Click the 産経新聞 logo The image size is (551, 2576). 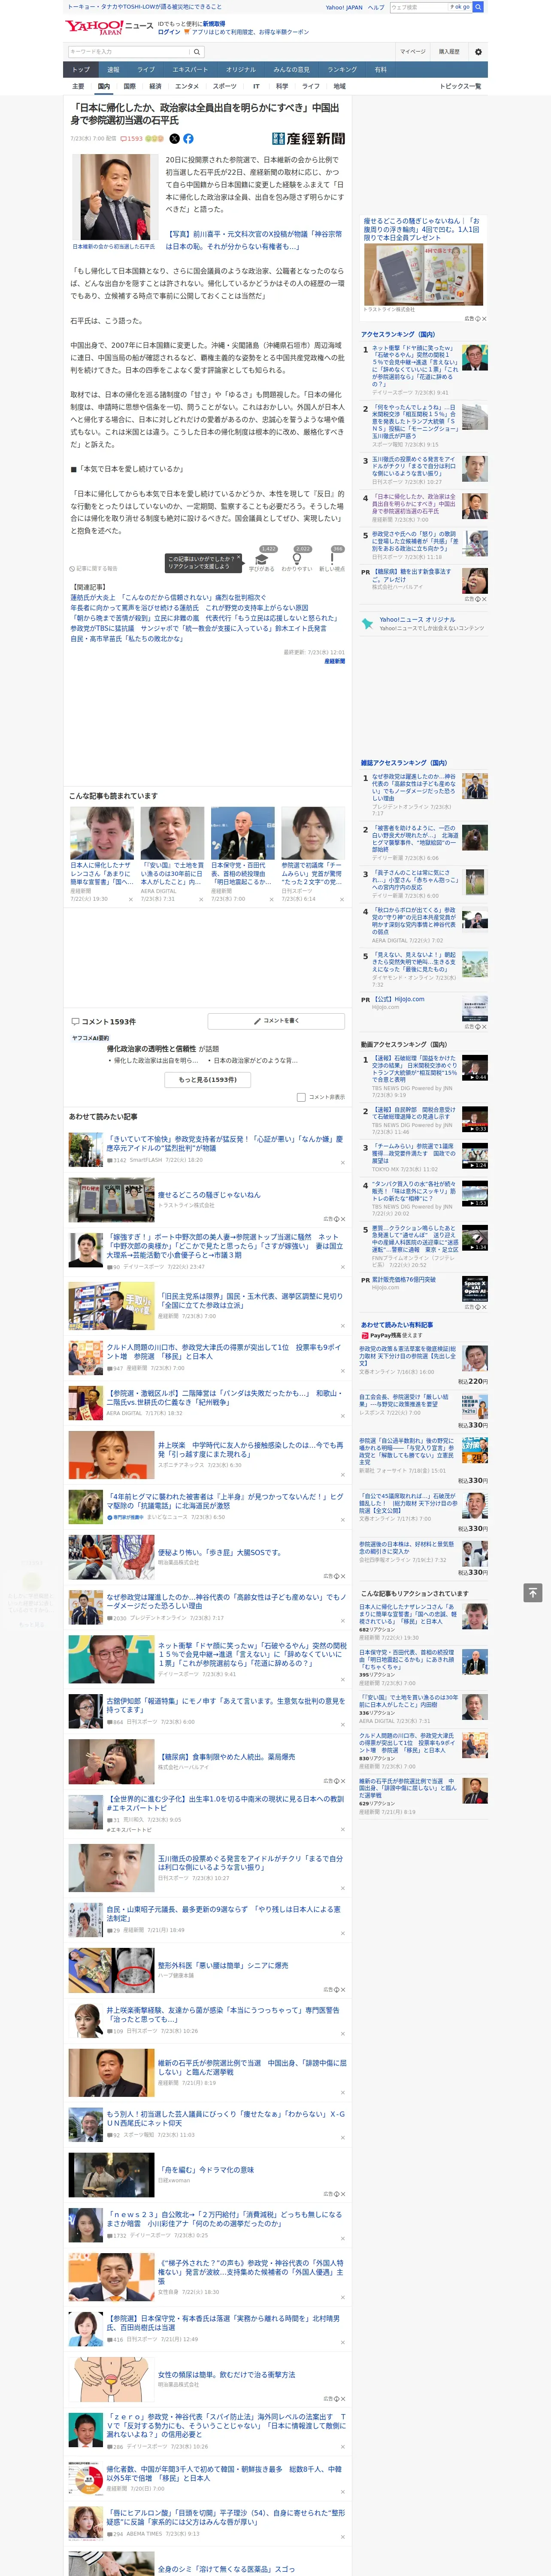tap(308, 139)
